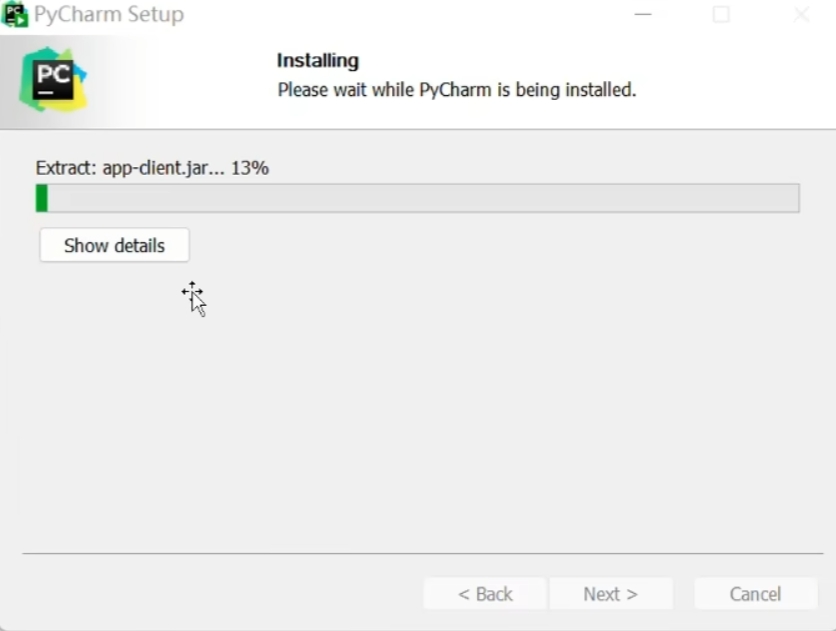This screenshot has width=836, height=631.
Task: Click the "PyCharm Setup" window title text
Action: click(109, 15)
